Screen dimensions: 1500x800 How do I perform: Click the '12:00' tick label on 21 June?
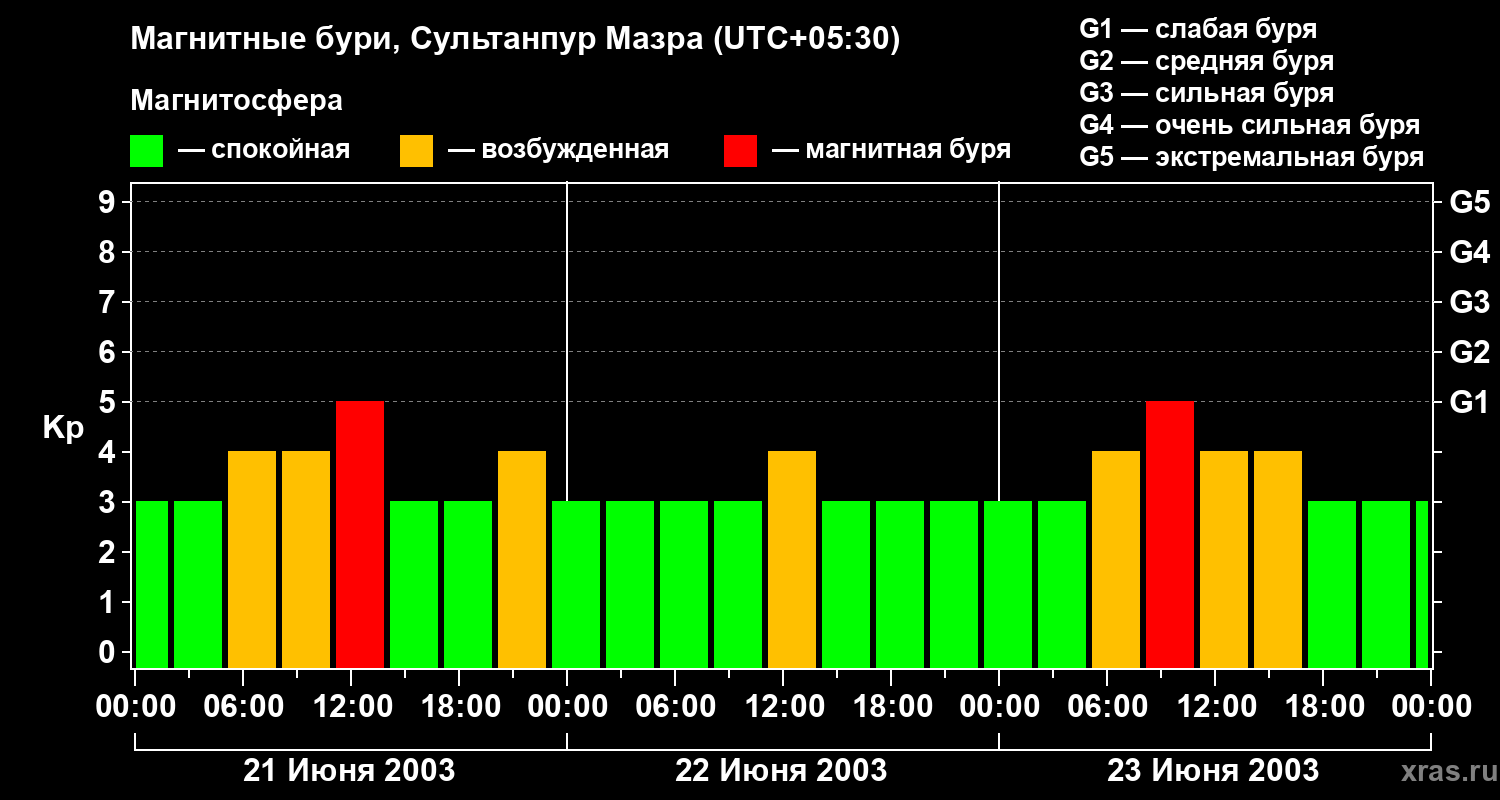pyautogui.click(x=352, y=707)
